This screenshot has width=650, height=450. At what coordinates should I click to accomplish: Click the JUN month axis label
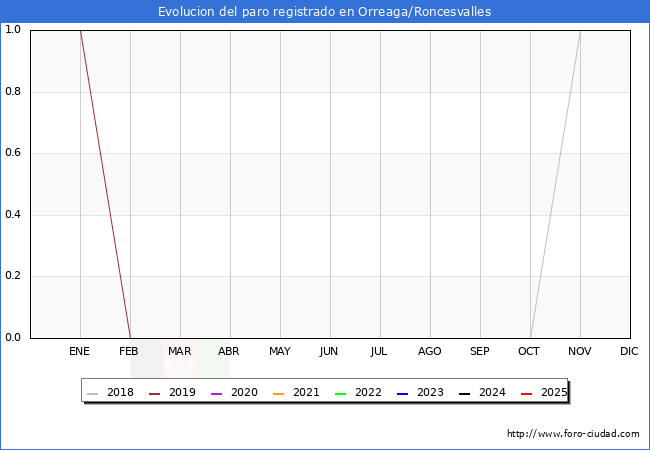click(x=329, y=352)
